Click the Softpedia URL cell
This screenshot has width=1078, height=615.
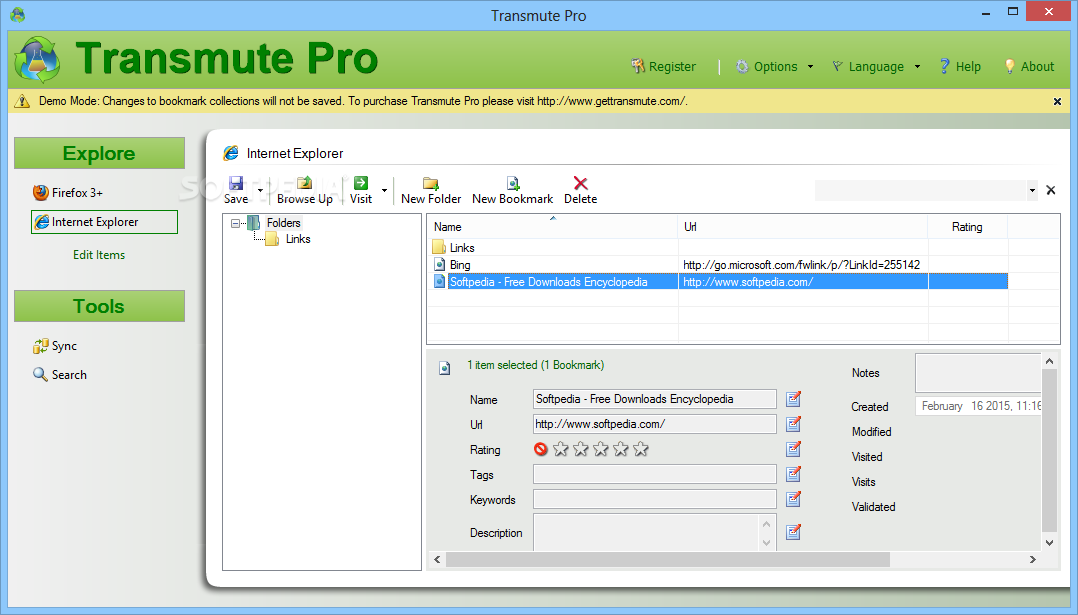pyautogui.click(x=802, y=282)
